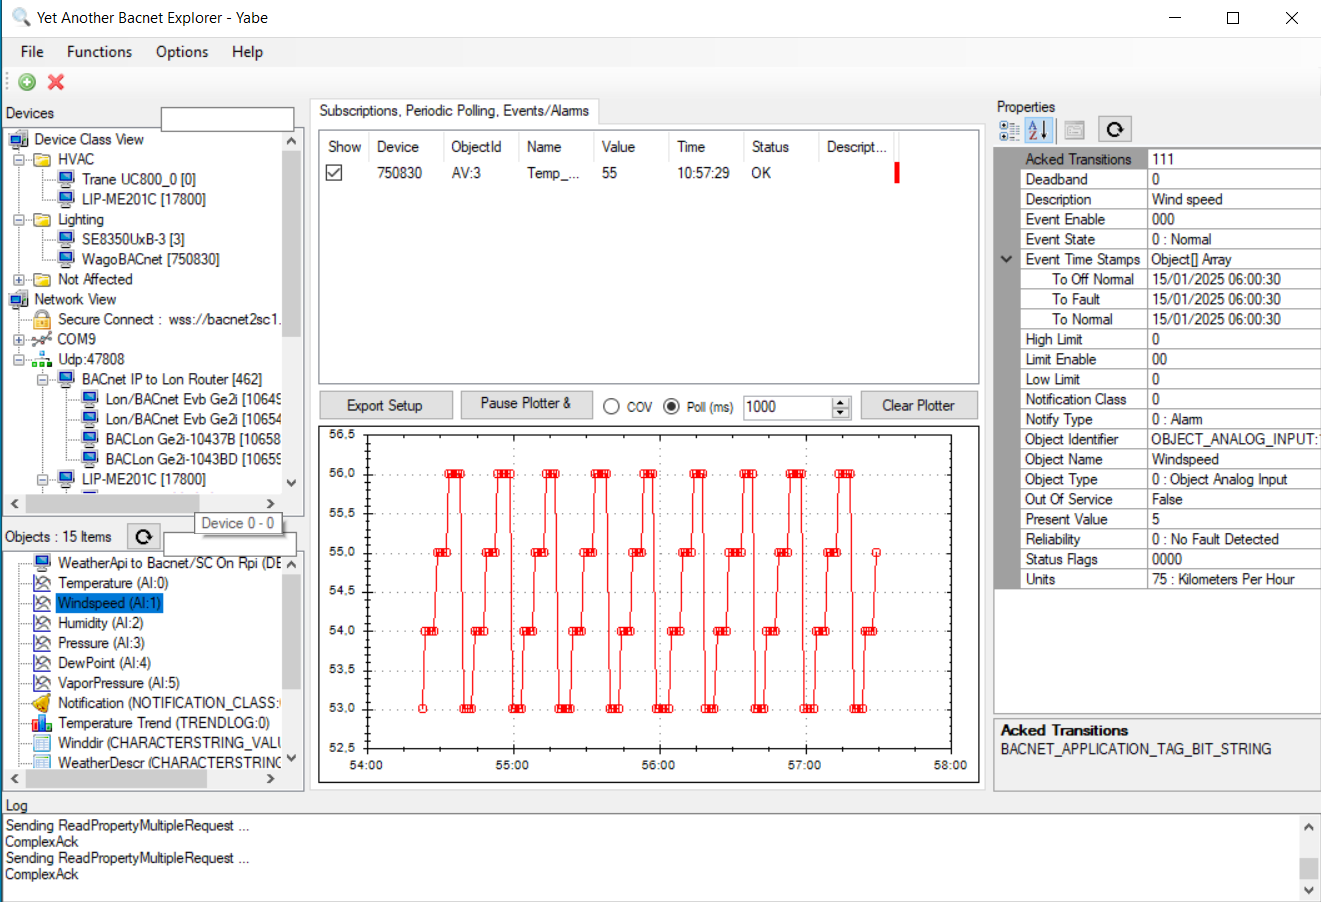
Task: Collapse the Event Time Stamps property
Action: 1006,259
